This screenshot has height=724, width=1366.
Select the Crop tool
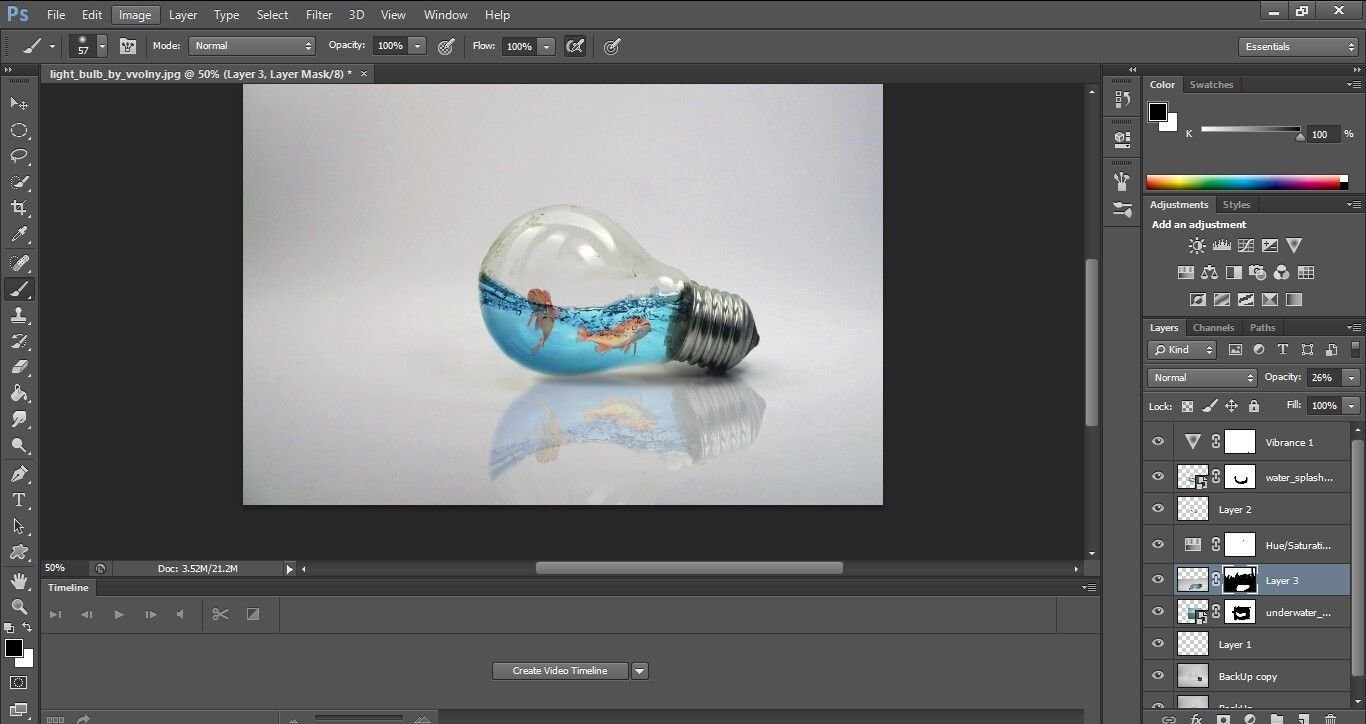coord(19,208)
